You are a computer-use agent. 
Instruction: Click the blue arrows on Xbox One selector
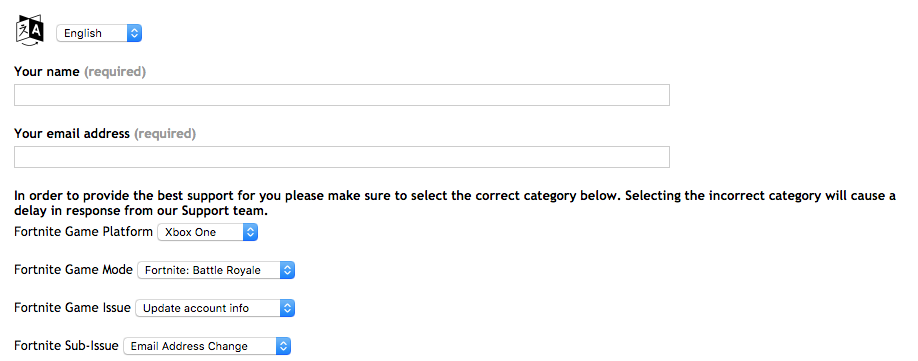pyautogui.click(x=250, y=232)
